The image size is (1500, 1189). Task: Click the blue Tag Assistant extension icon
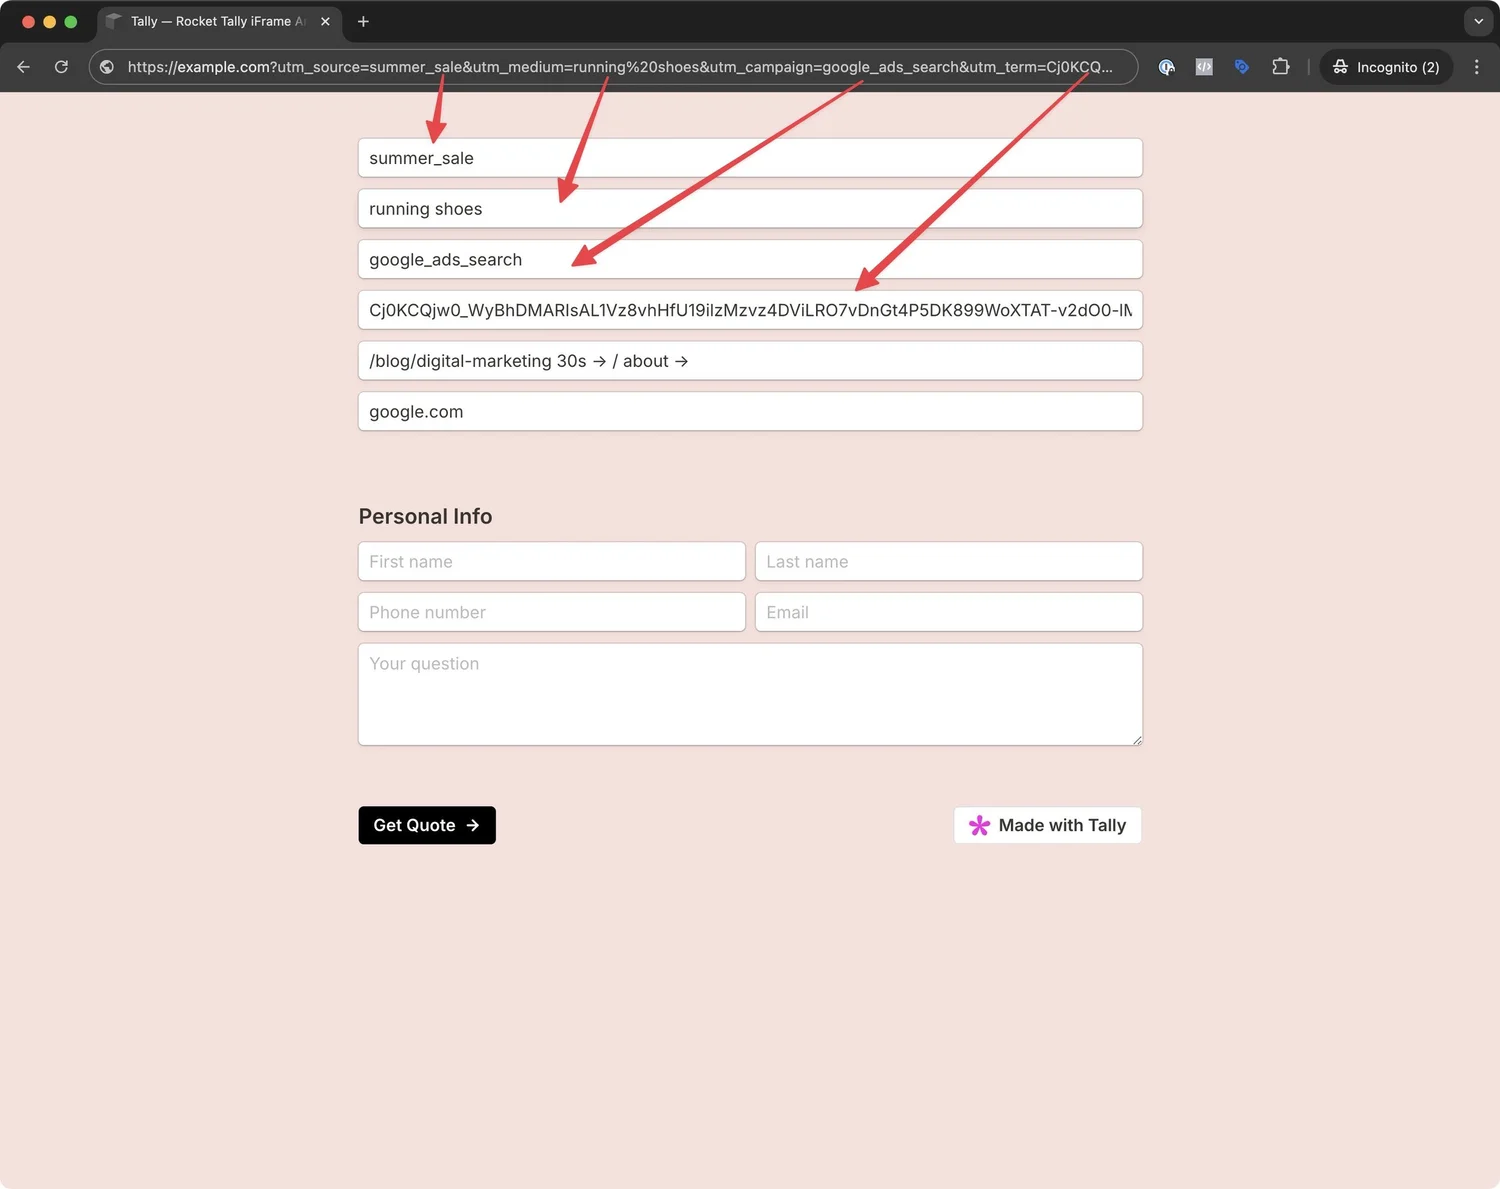pyautogui.click(x=1242, y=67)
